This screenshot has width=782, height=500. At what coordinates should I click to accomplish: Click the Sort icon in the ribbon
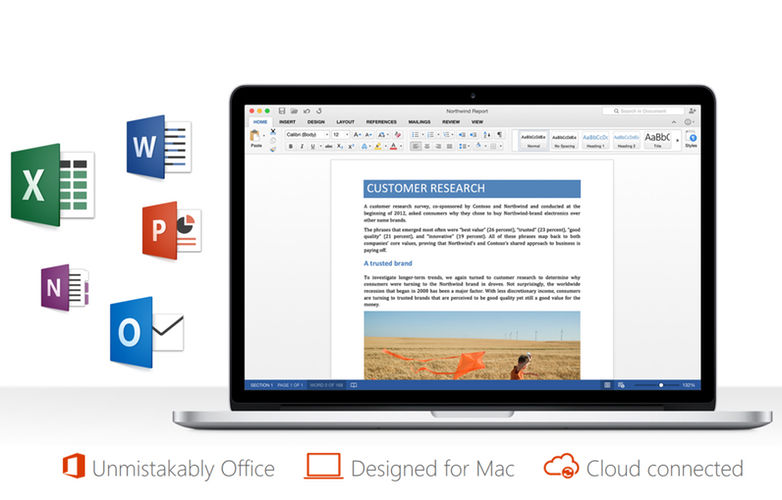click(x=487, y=135)
